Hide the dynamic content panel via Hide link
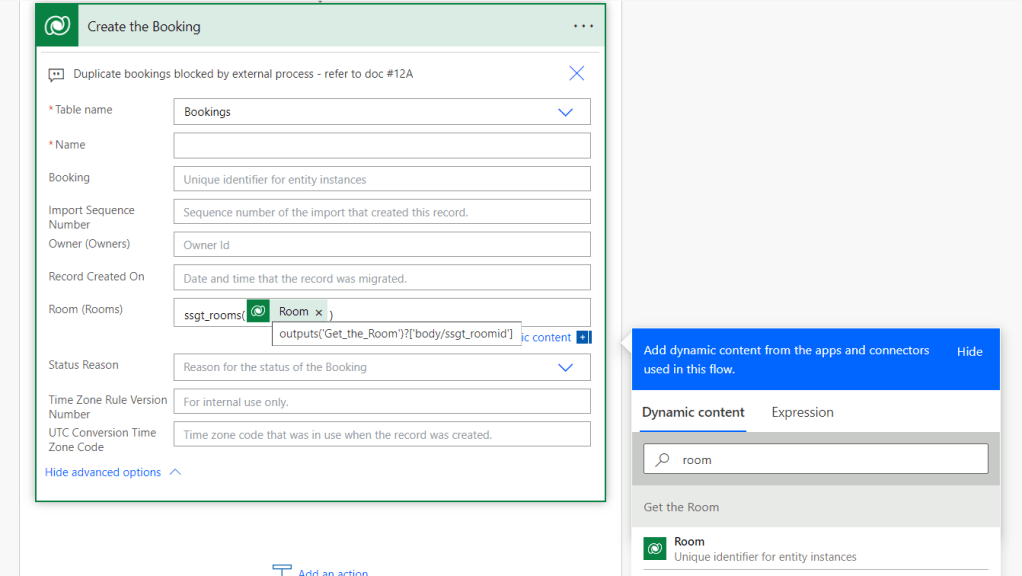The height and width of the screenshot is (576, 1022). (969, 351)
